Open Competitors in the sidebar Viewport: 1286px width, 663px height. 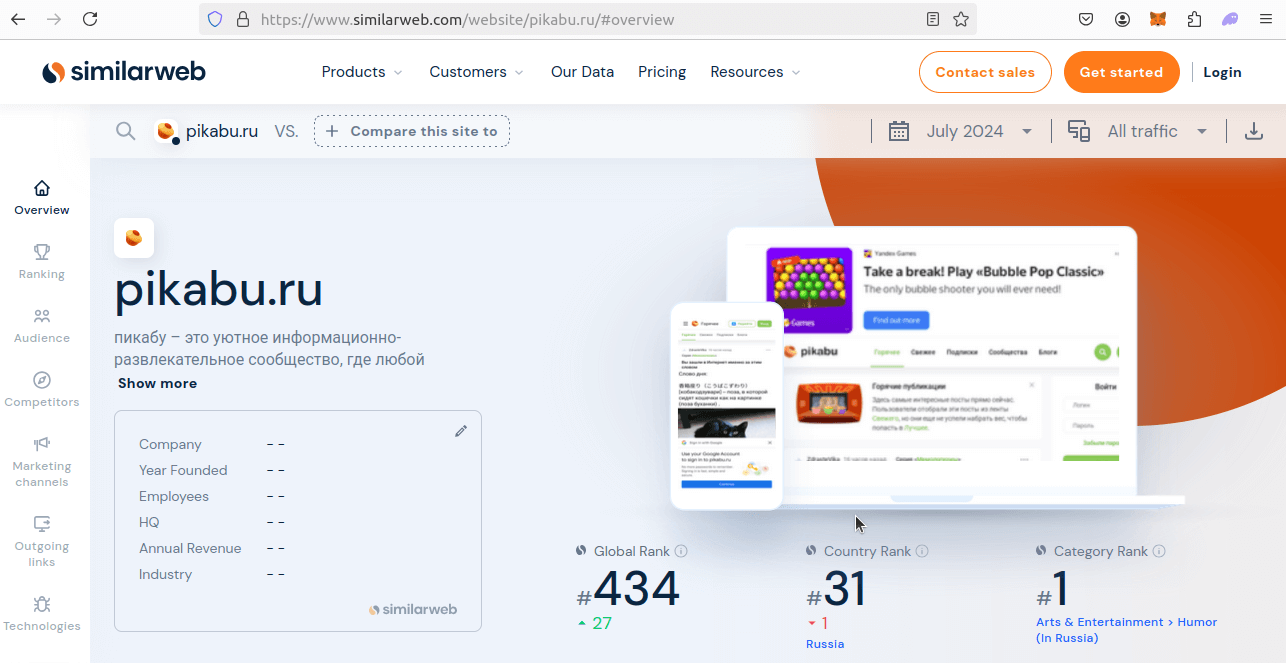click(x=42, y=390)
